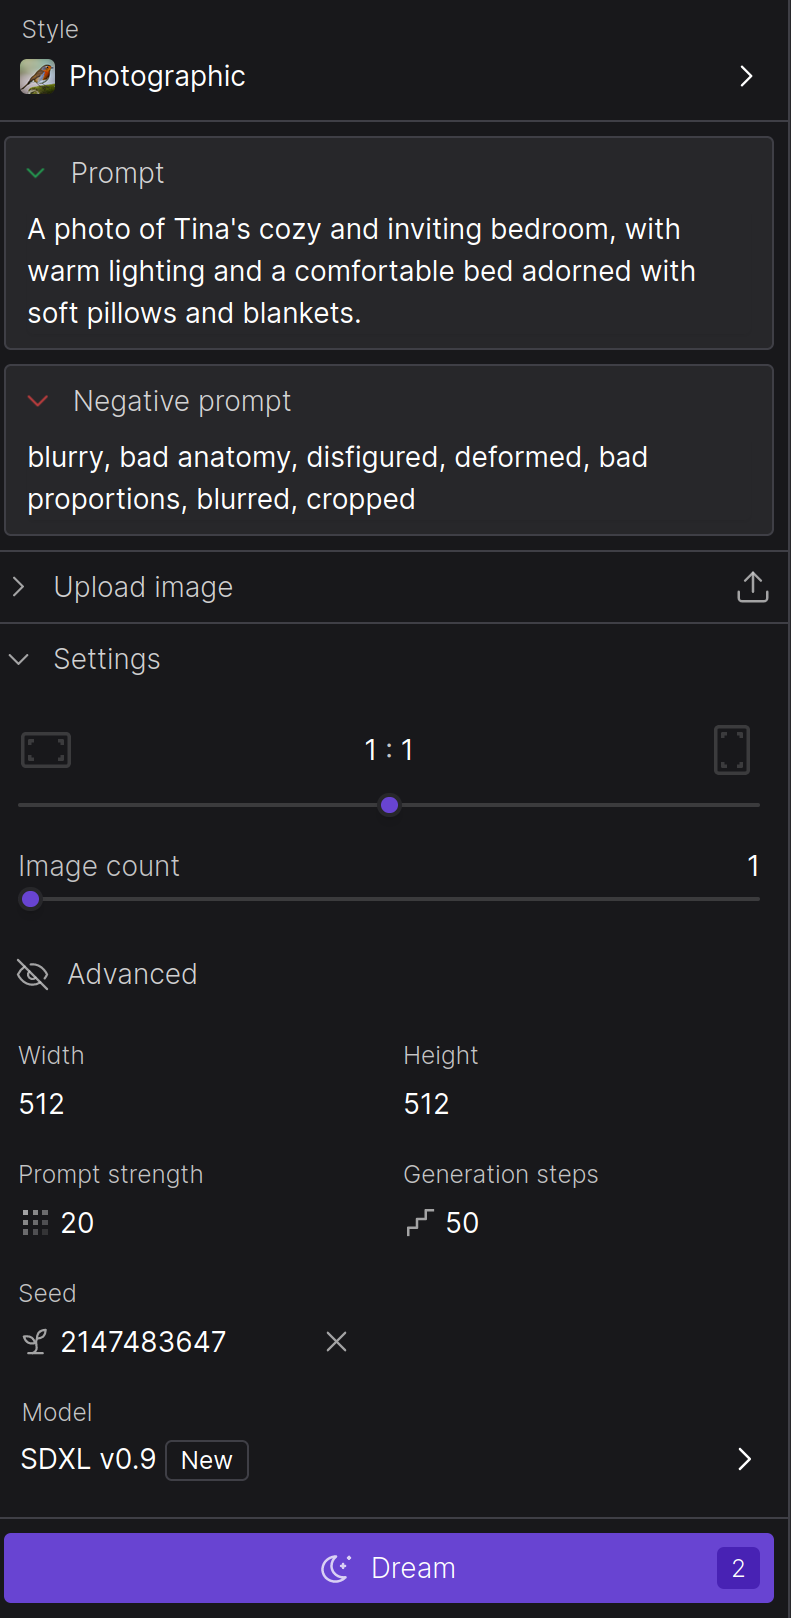Viewport: 791px width, 1618px height.
Task: Collapse the Prompt section
Action: pyautogui.click(x=36, y=173)
